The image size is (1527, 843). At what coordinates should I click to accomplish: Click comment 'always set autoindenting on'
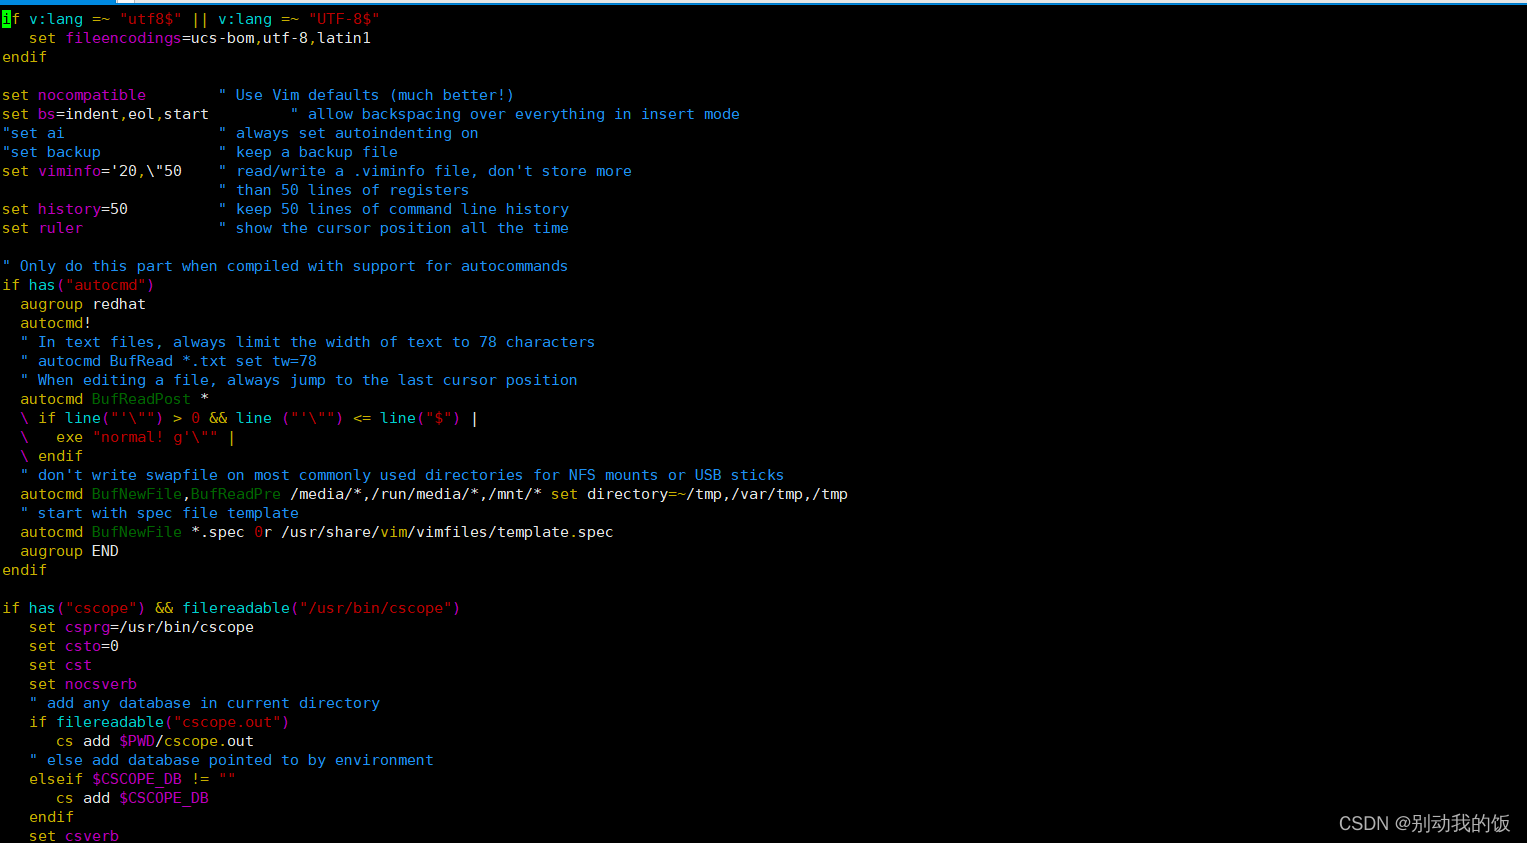tap(348, 133)
